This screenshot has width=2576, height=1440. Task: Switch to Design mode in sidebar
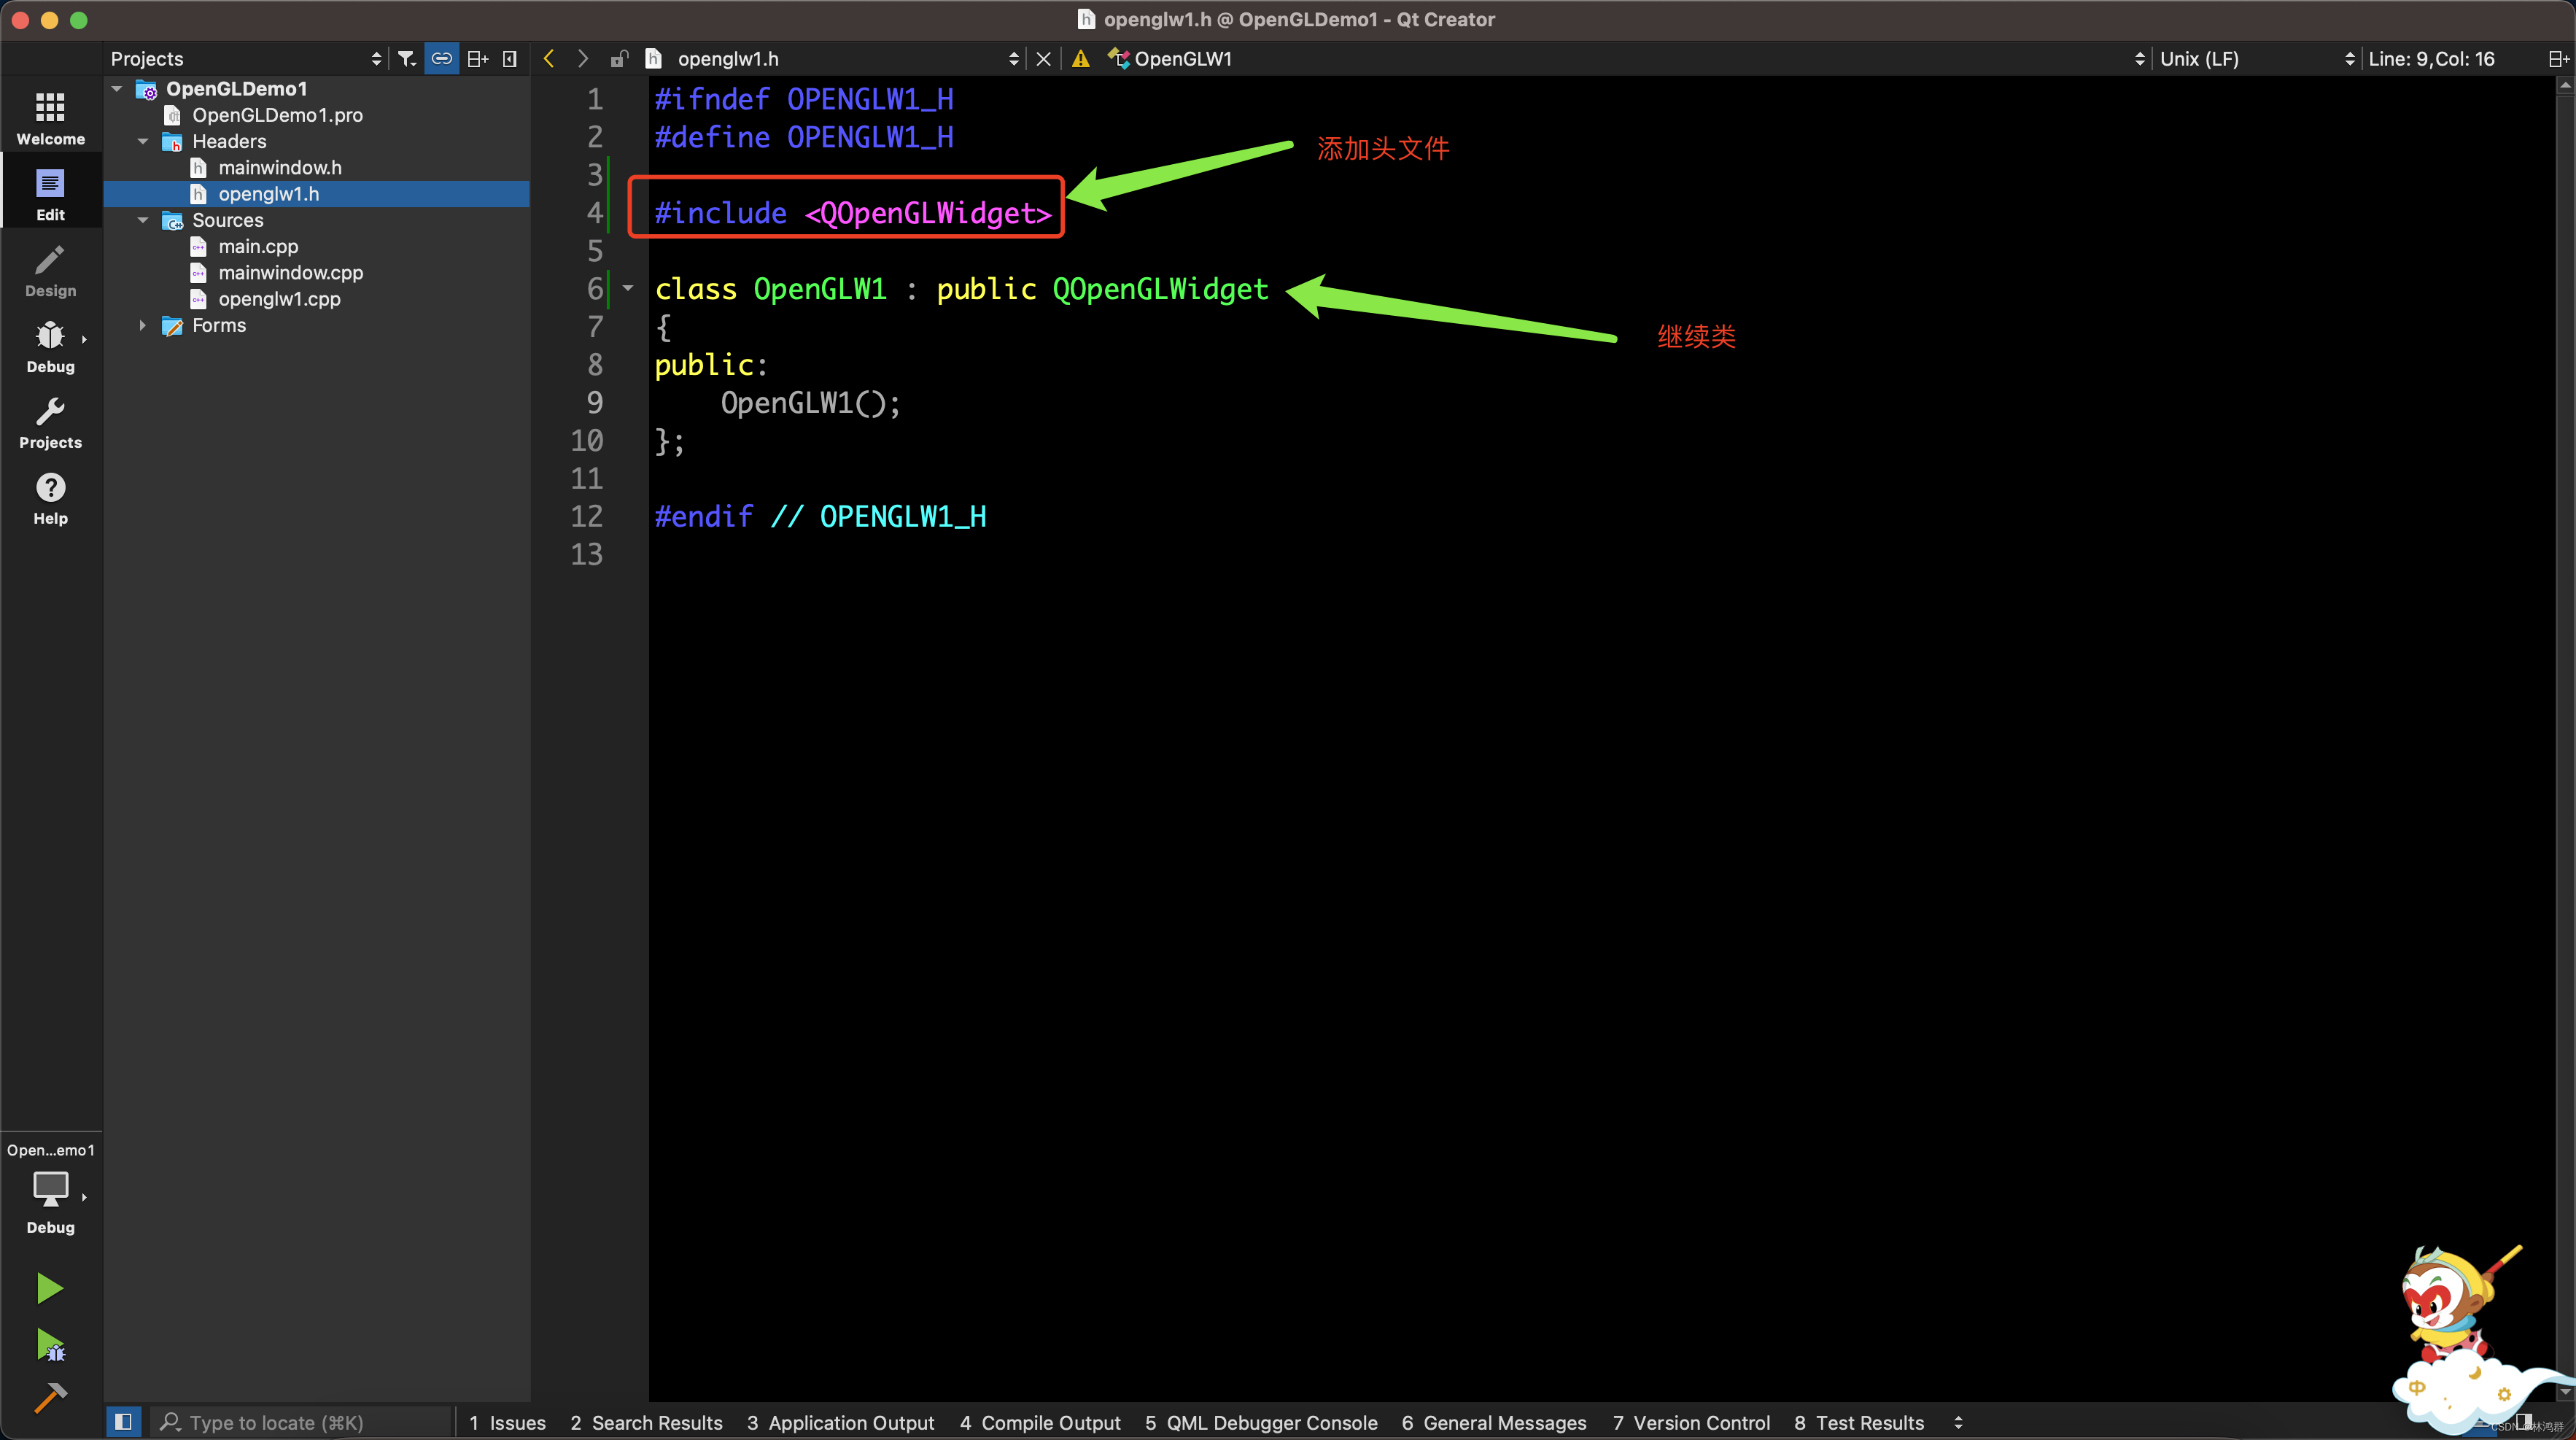pos(50,272)
